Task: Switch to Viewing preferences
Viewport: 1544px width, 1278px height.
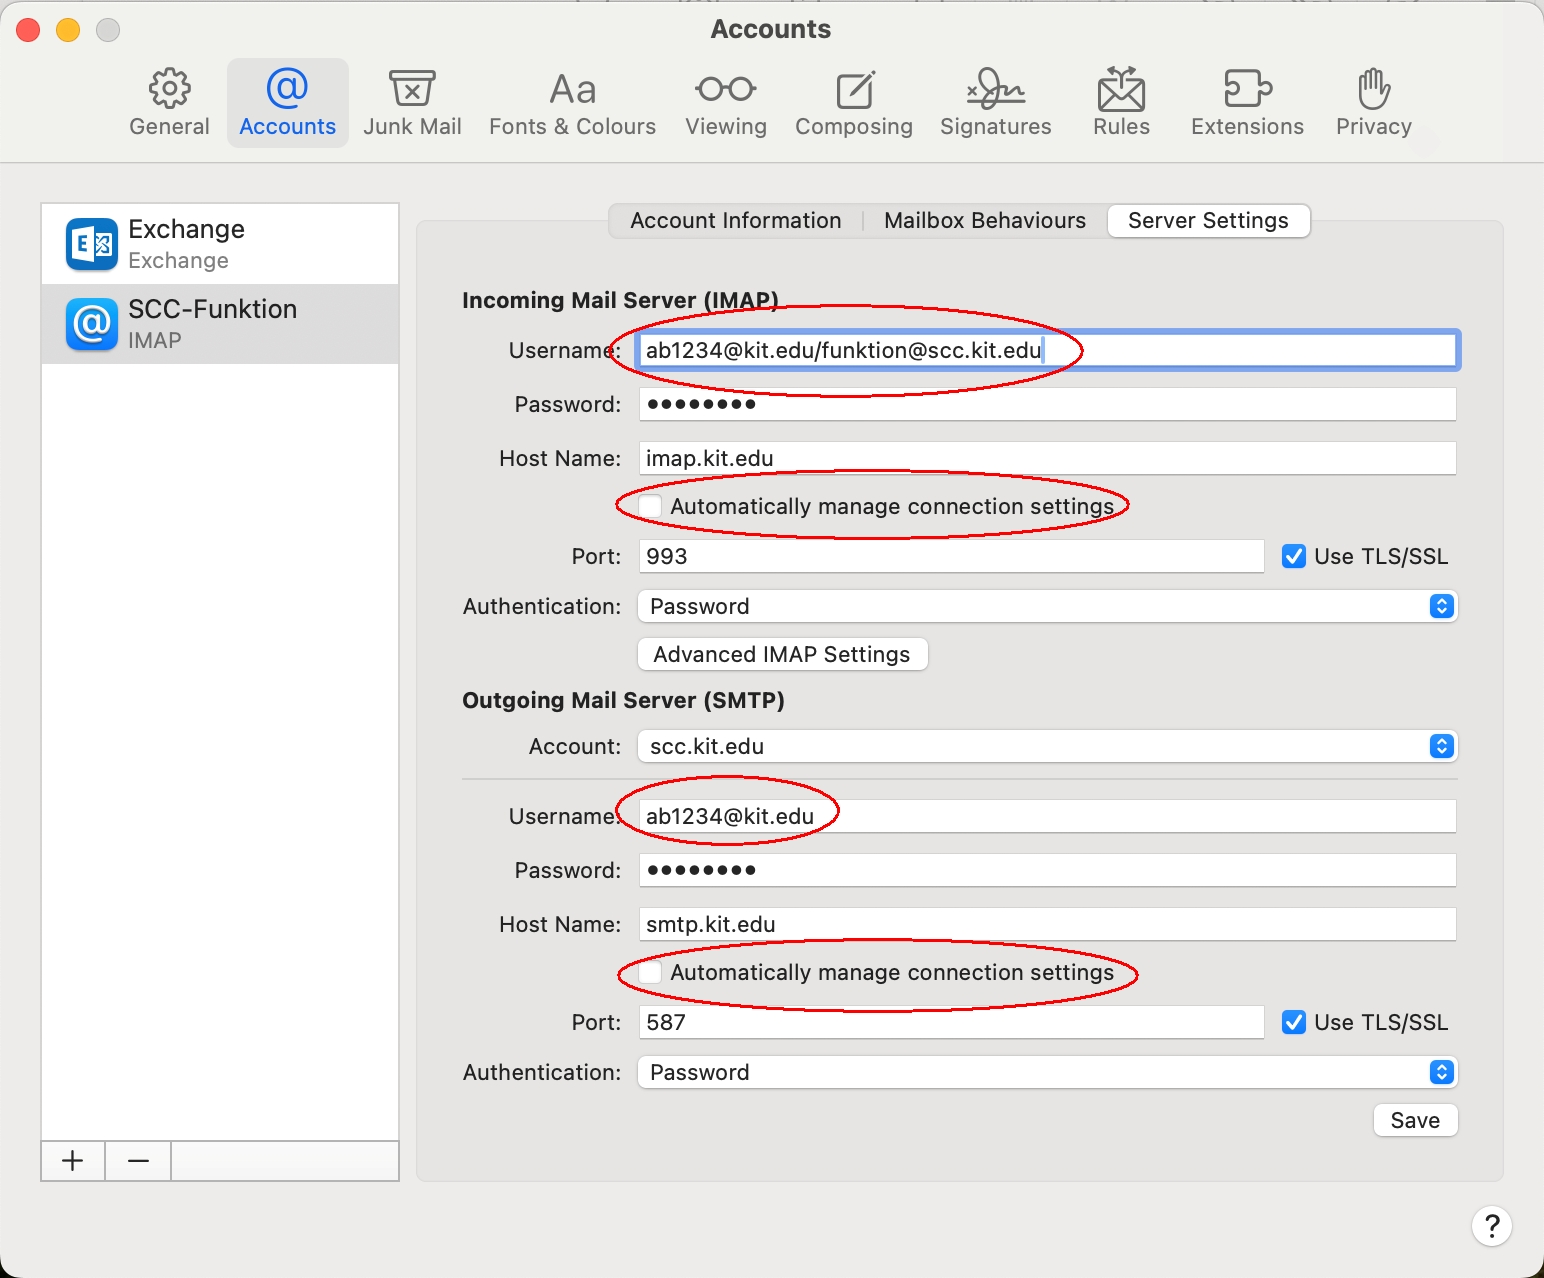Action: point(726,103)
